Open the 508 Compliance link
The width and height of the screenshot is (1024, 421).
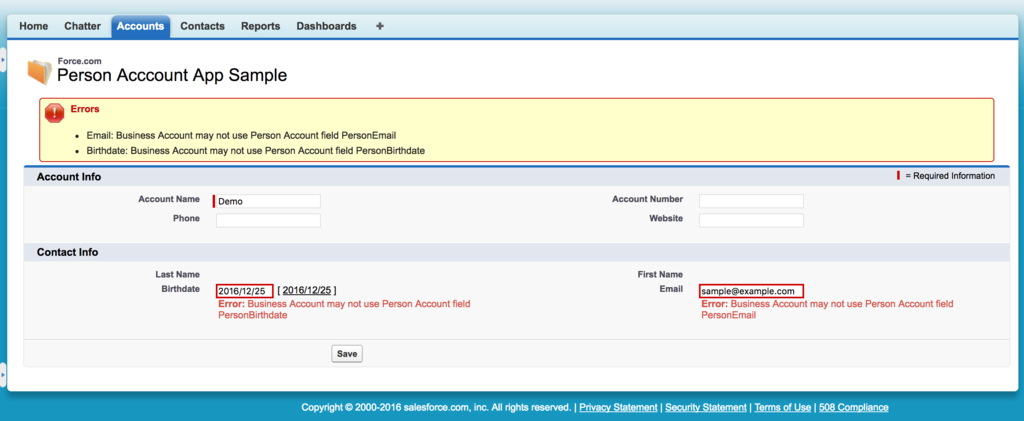click(x=854, y=407)
